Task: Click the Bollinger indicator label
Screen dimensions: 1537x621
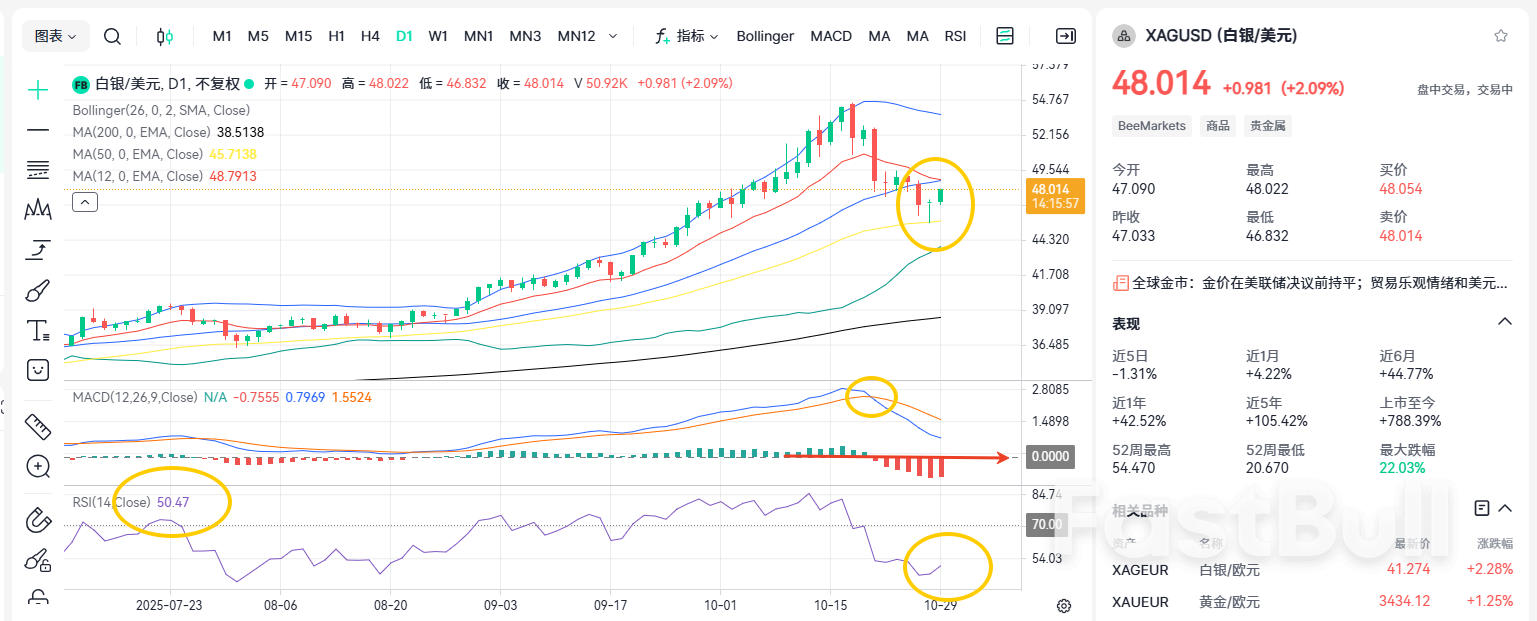Action: (764, 35)
